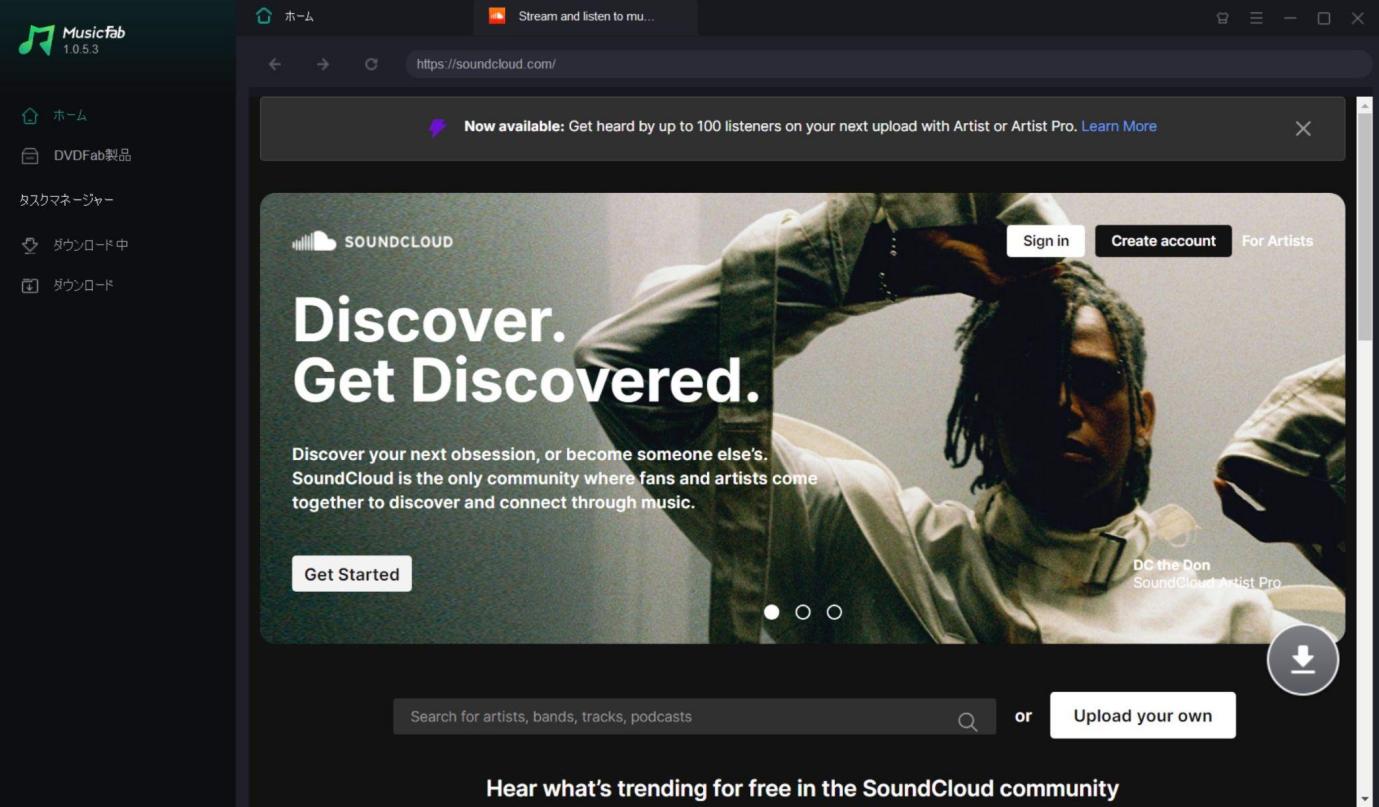Open the skin/shirt icon in title bar

1222,18
